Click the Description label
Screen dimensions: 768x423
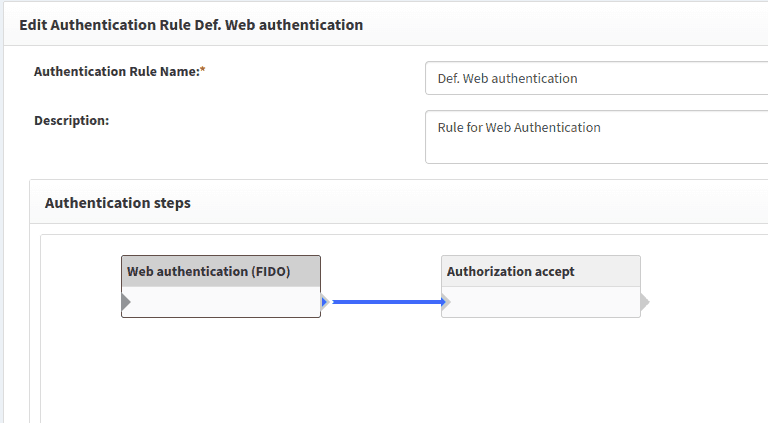click(x=71, y=120)
